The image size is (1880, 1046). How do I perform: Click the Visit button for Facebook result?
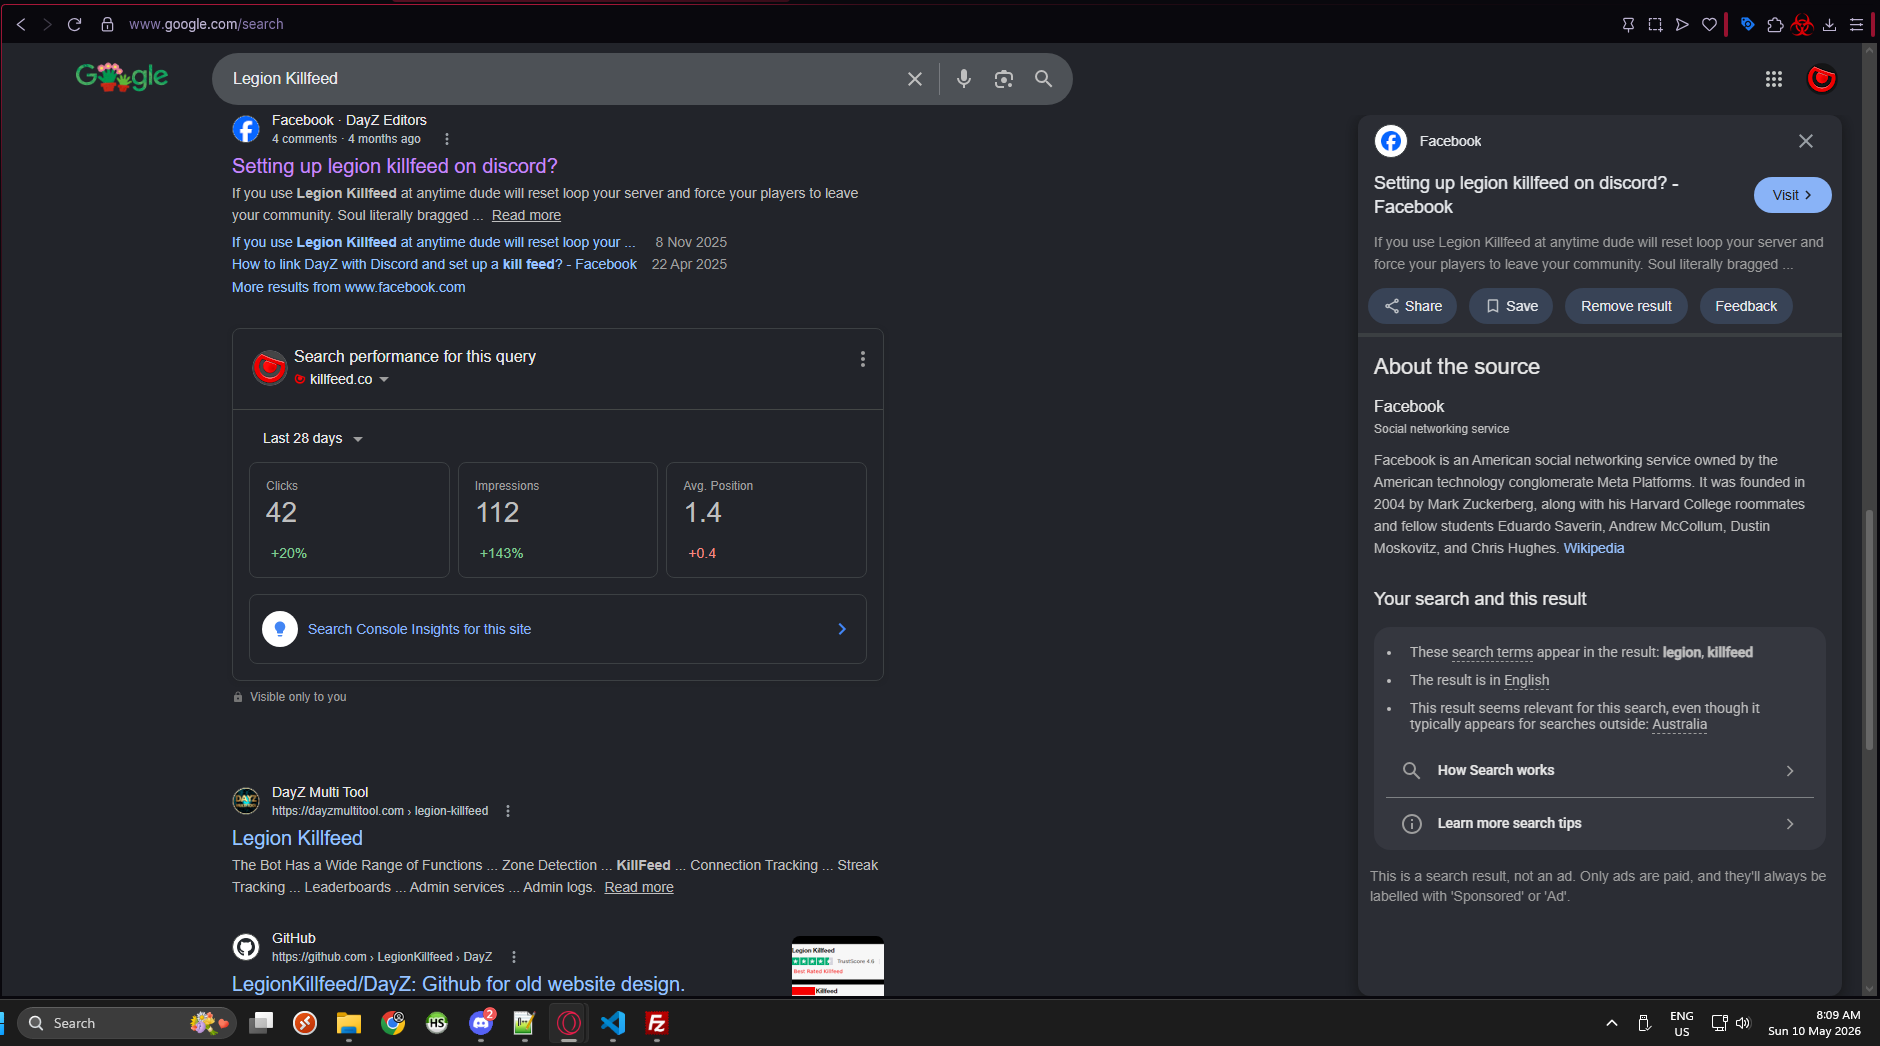pyautogui.click(x=1792, y=195)
